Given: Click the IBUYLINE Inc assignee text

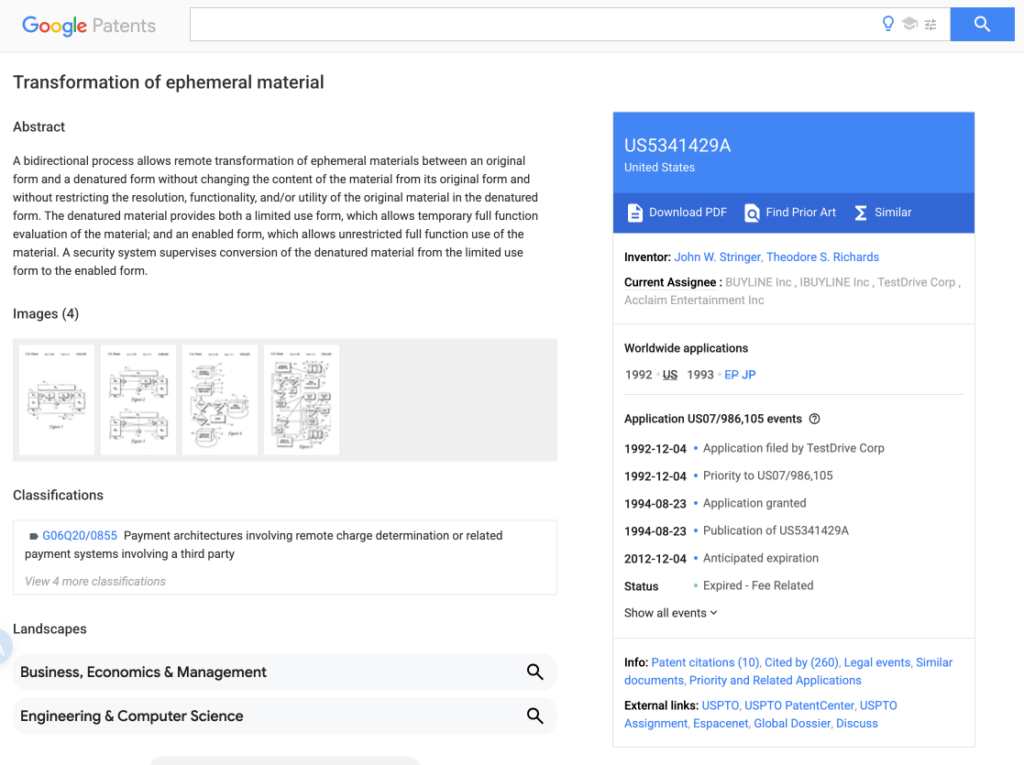Looking at the screenshot, I should pos(835,282).
